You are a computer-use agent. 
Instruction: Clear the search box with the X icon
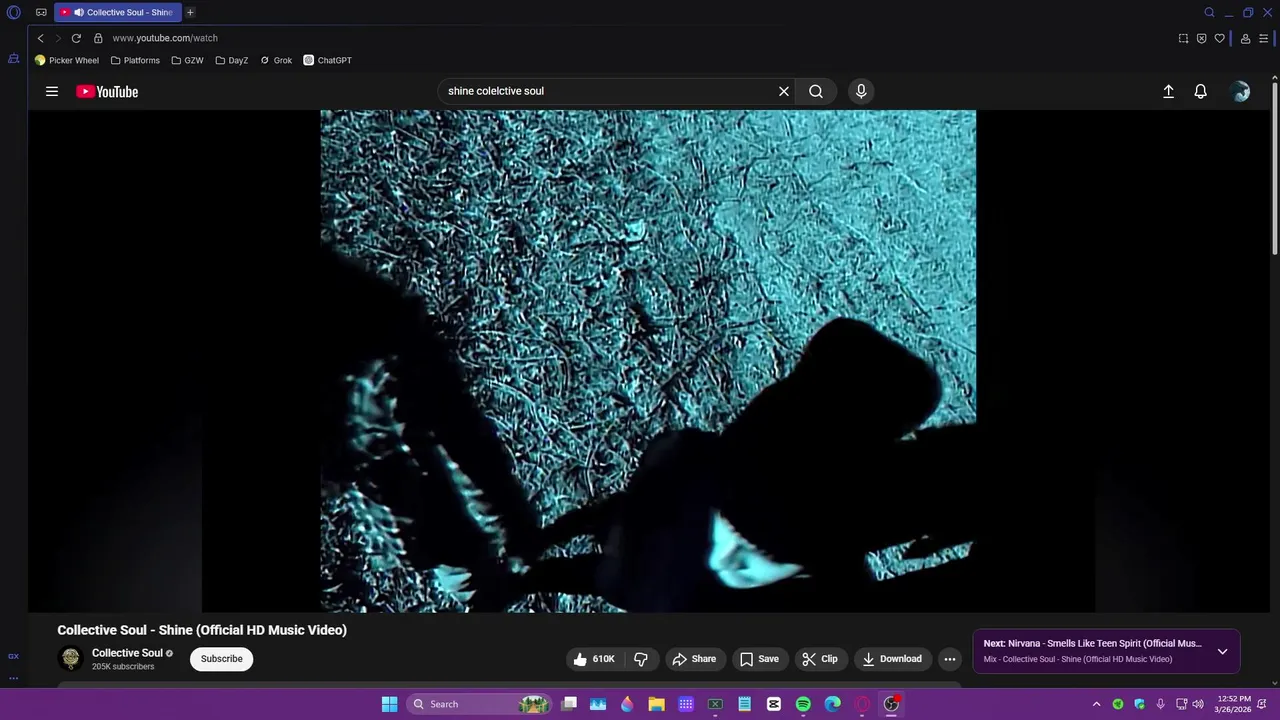(x=784, y=91)
